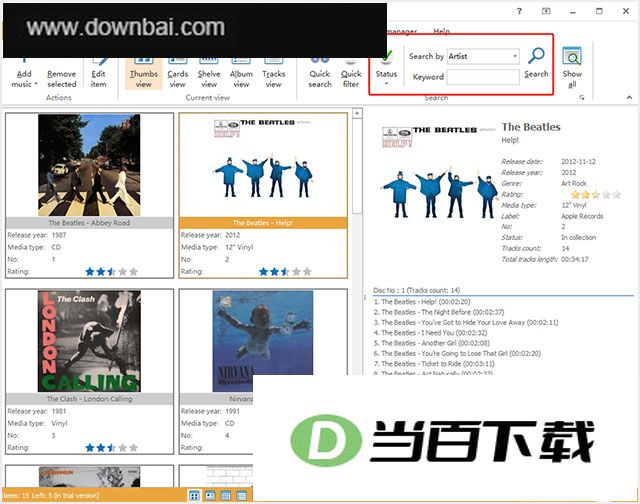This screenshot has height=504, width=640.
Task: Select the Abbey Road album cover
Action: click(x=89, y=165)
